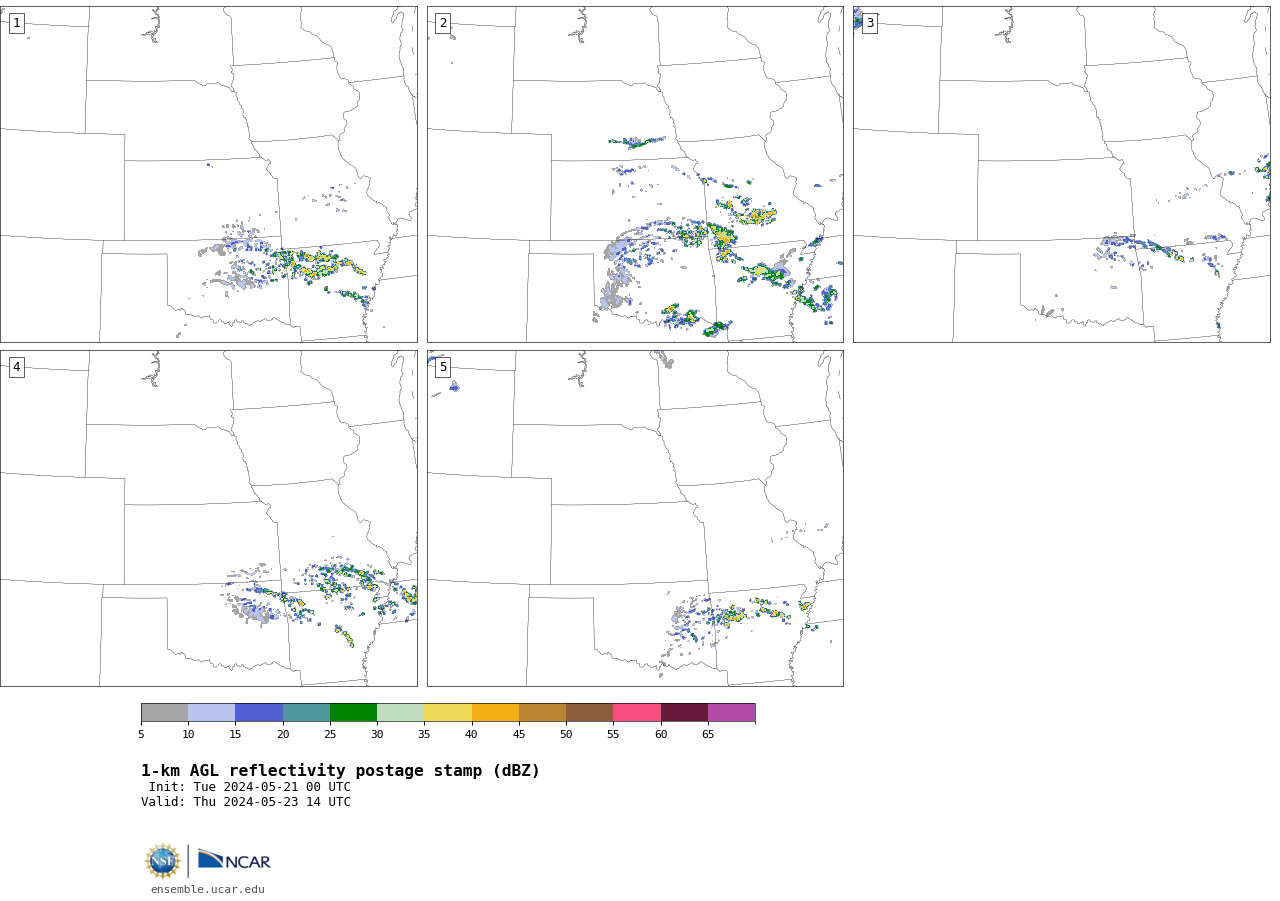Click the 'Init: Tue 2024-05-21 00 UTC' line
This screenshot has height=901, width=1280.
(x=250, y=787)
